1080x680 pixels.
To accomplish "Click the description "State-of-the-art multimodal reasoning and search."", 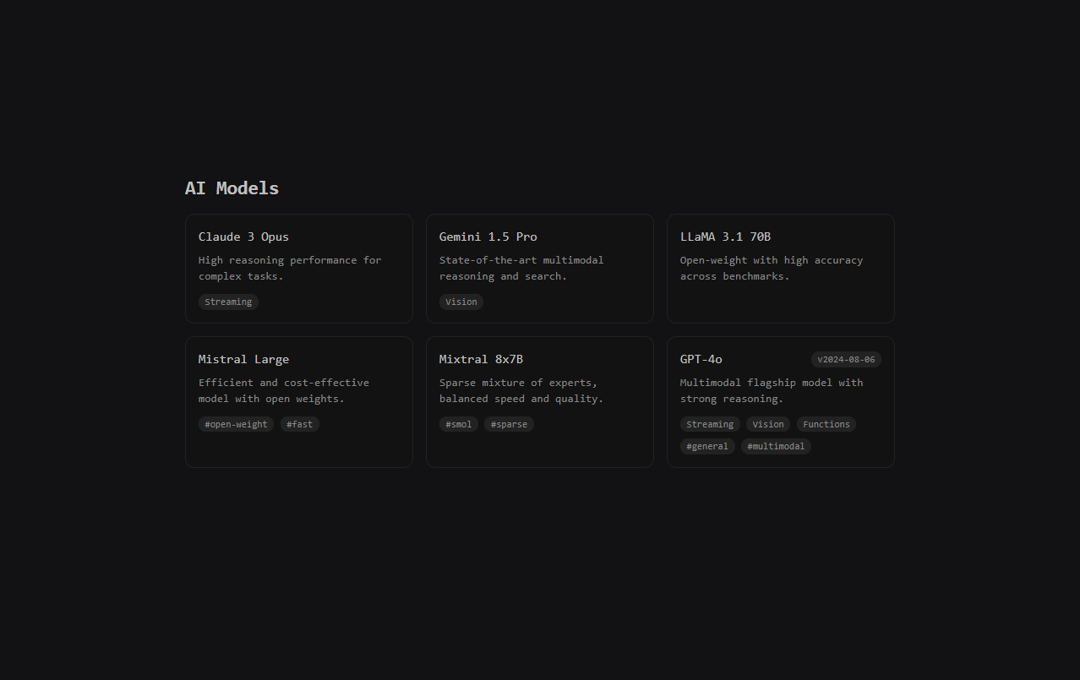I will pyautogui.click(x=521, y=268).
